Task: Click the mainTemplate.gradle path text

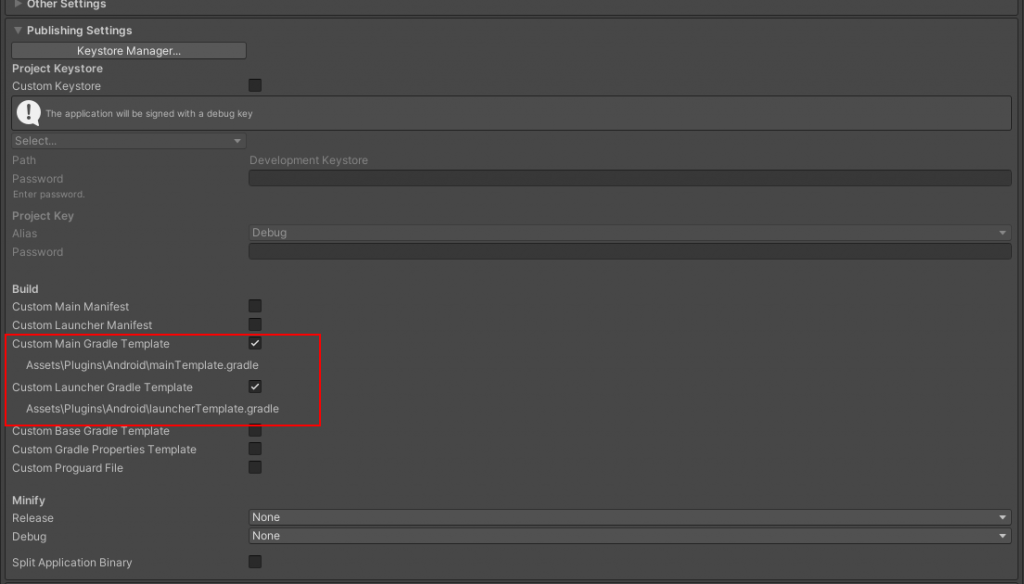Action: point(142,365)
